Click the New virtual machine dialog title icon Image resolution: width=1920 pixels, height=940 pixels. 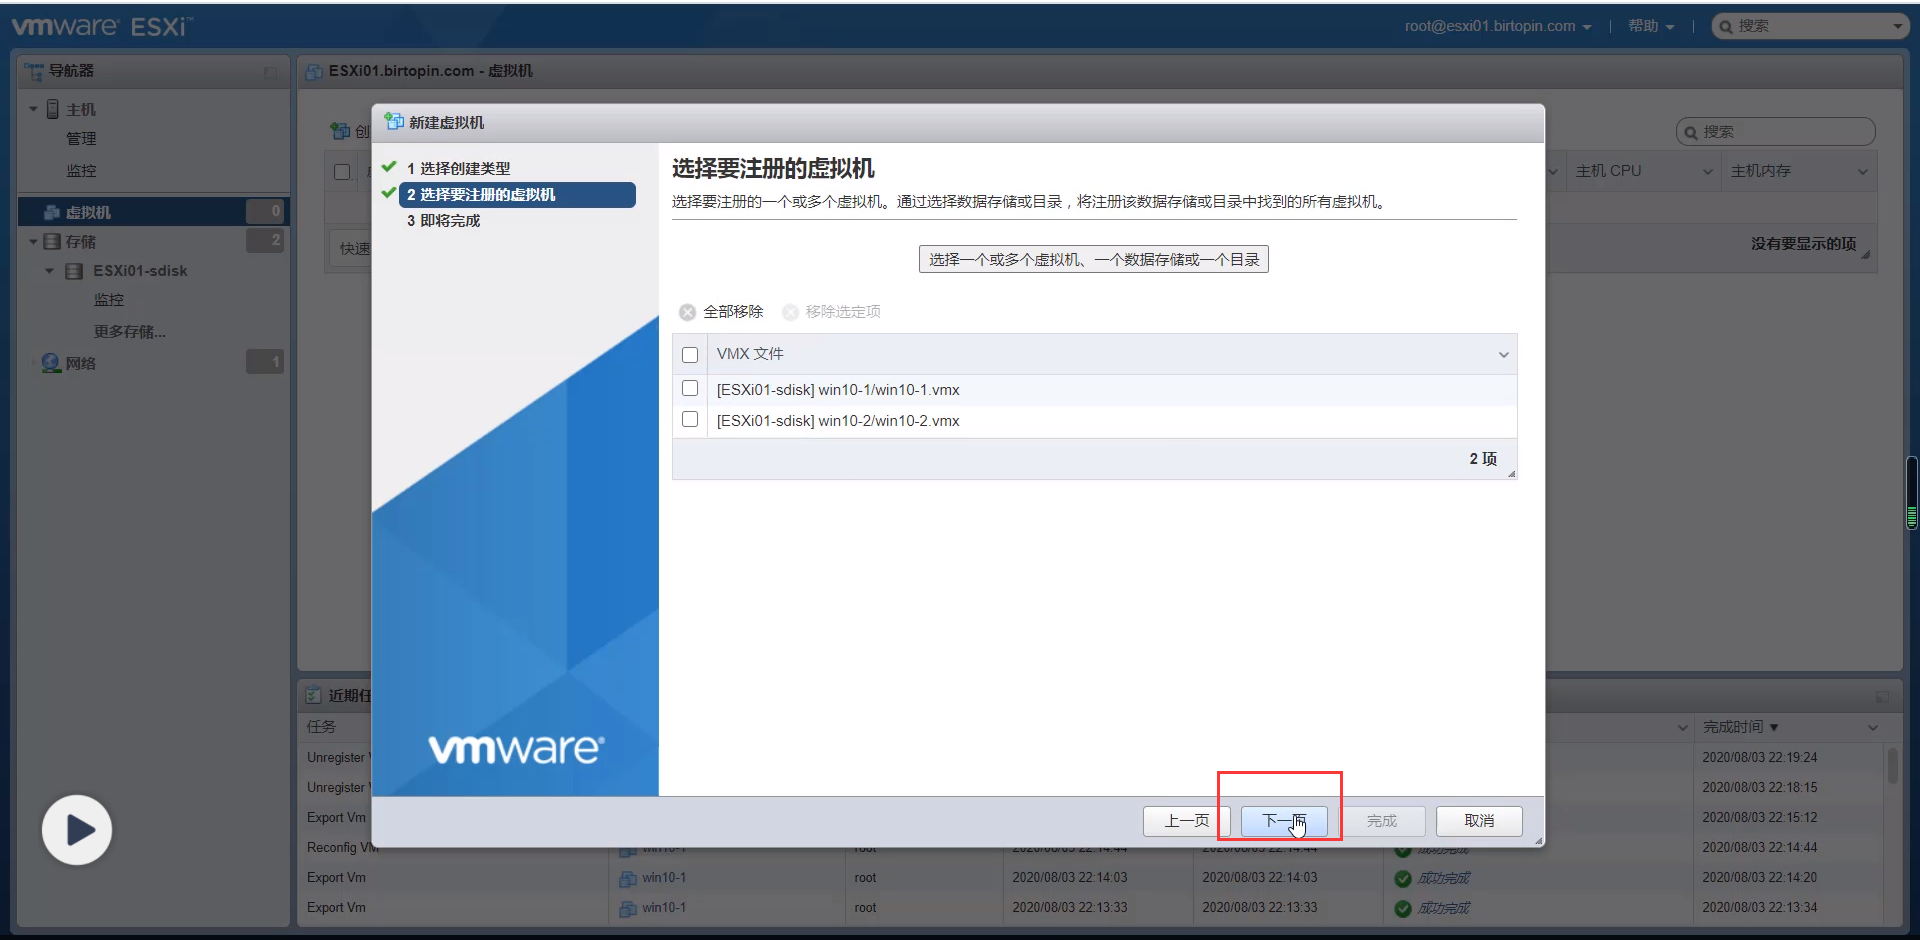coord(394,122)
